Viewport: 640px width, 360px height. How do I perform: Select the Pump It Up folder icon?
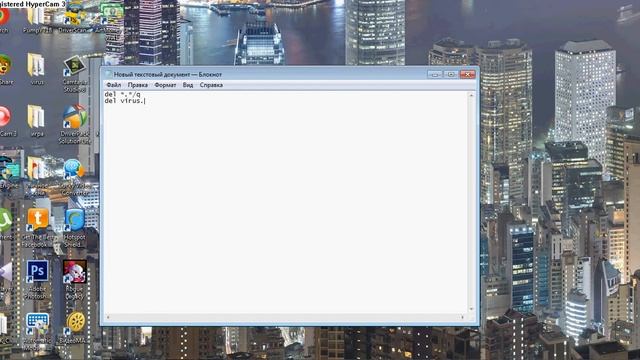coord(37,17)
